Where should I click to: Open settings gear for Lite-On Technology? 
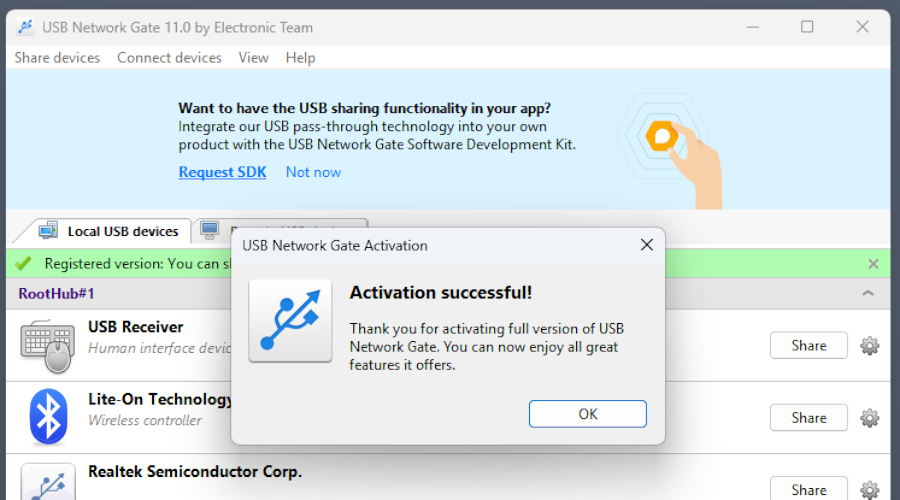tap(870, 418)
